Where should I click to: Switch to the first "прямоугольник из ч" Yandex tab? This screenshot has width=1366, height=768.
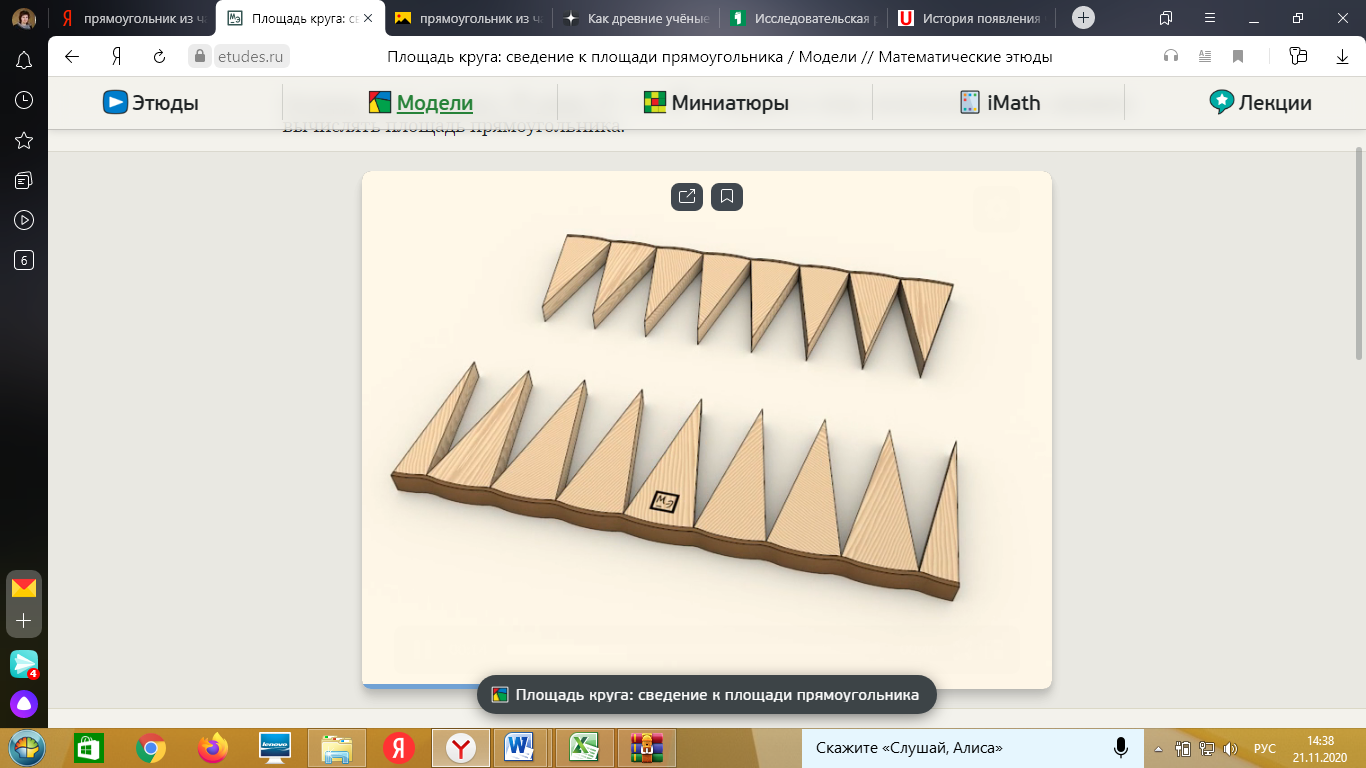[x=131, y=18]
